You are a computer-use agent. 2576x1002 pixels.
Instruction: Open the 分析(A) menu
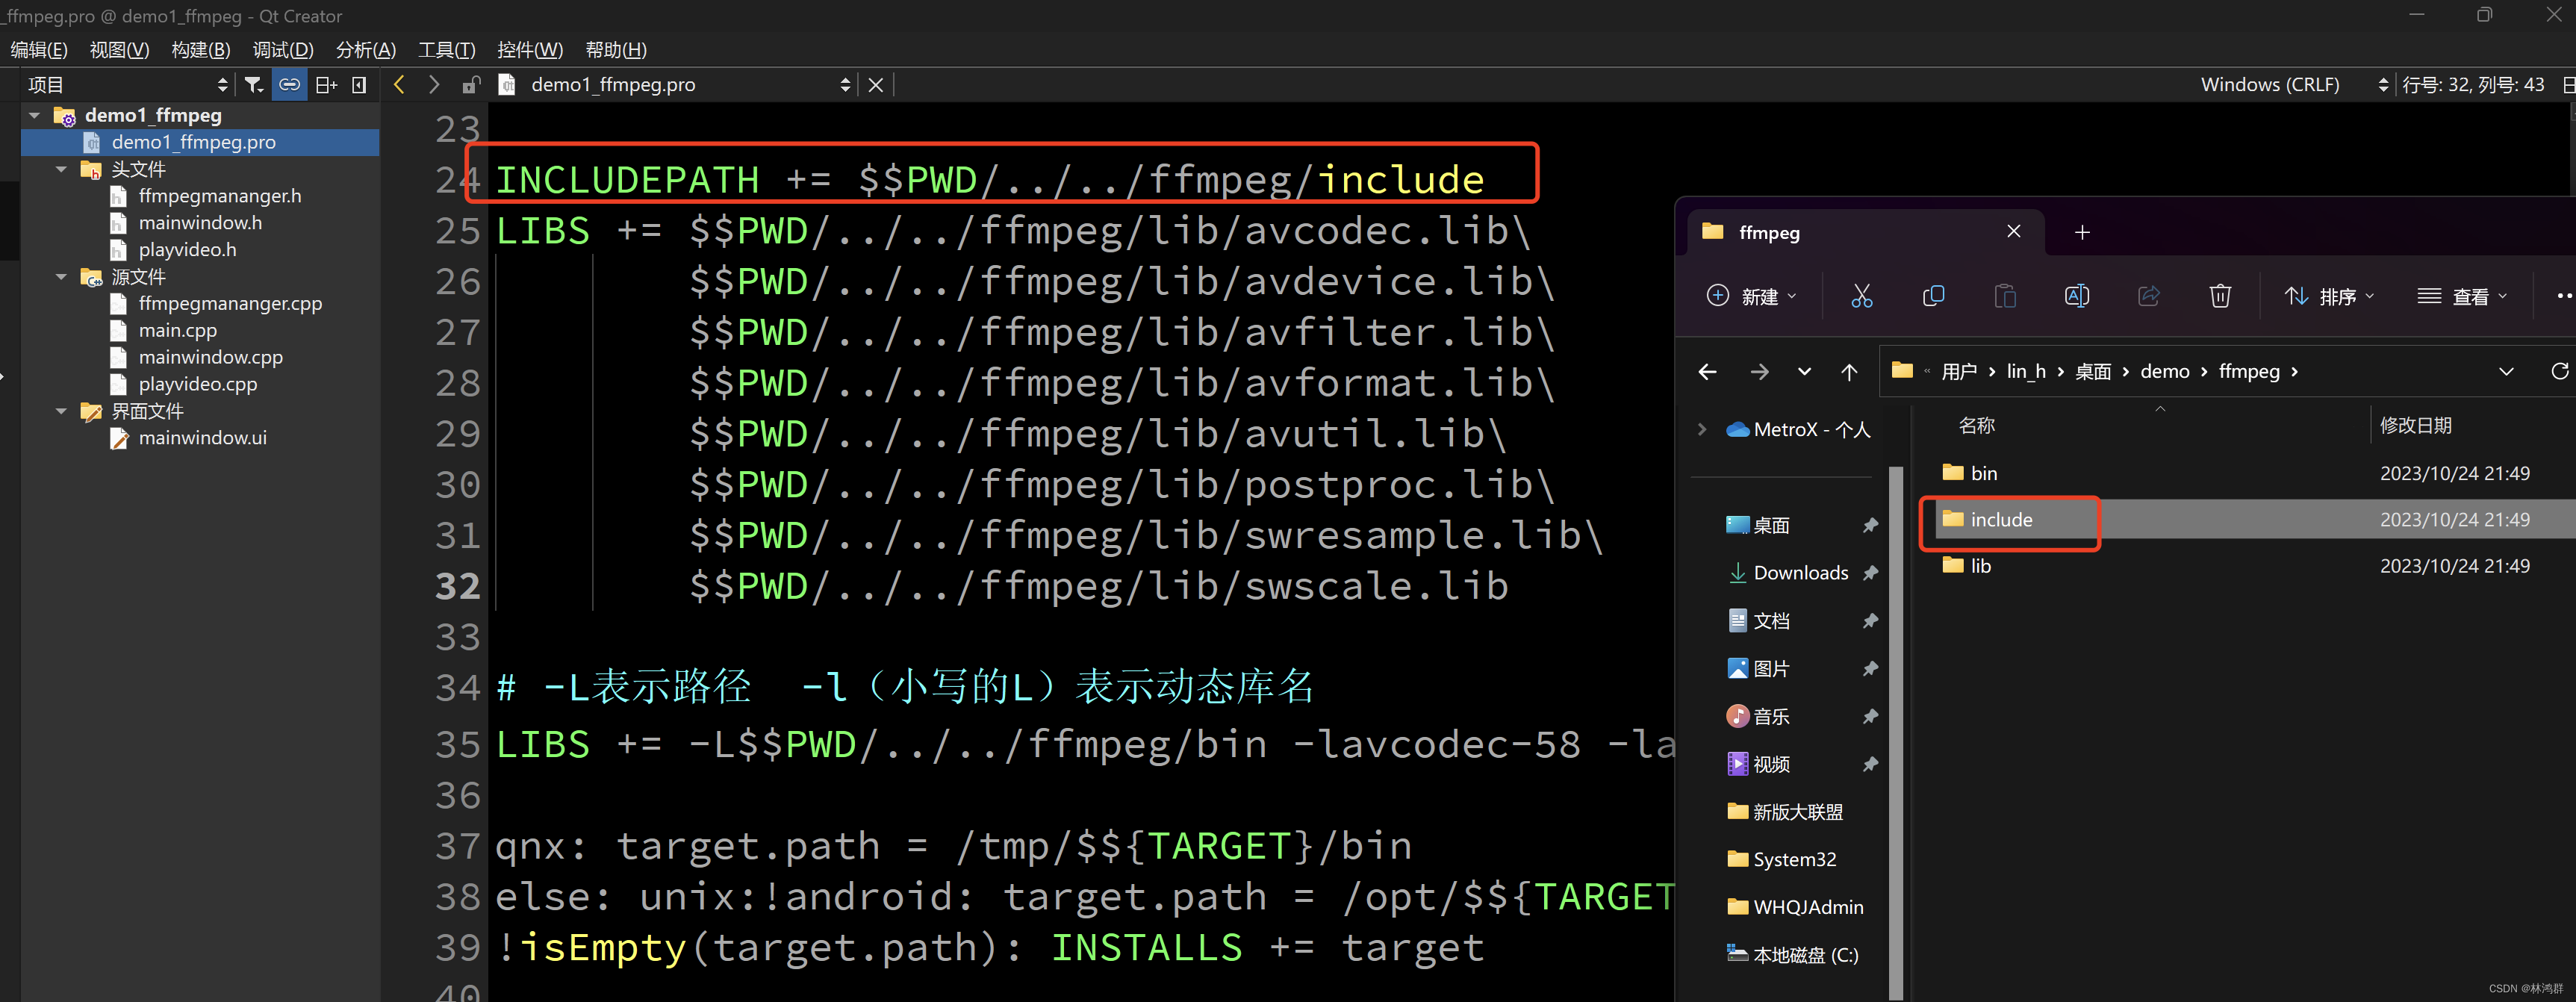pyautogui.click(x=366, y=50)
